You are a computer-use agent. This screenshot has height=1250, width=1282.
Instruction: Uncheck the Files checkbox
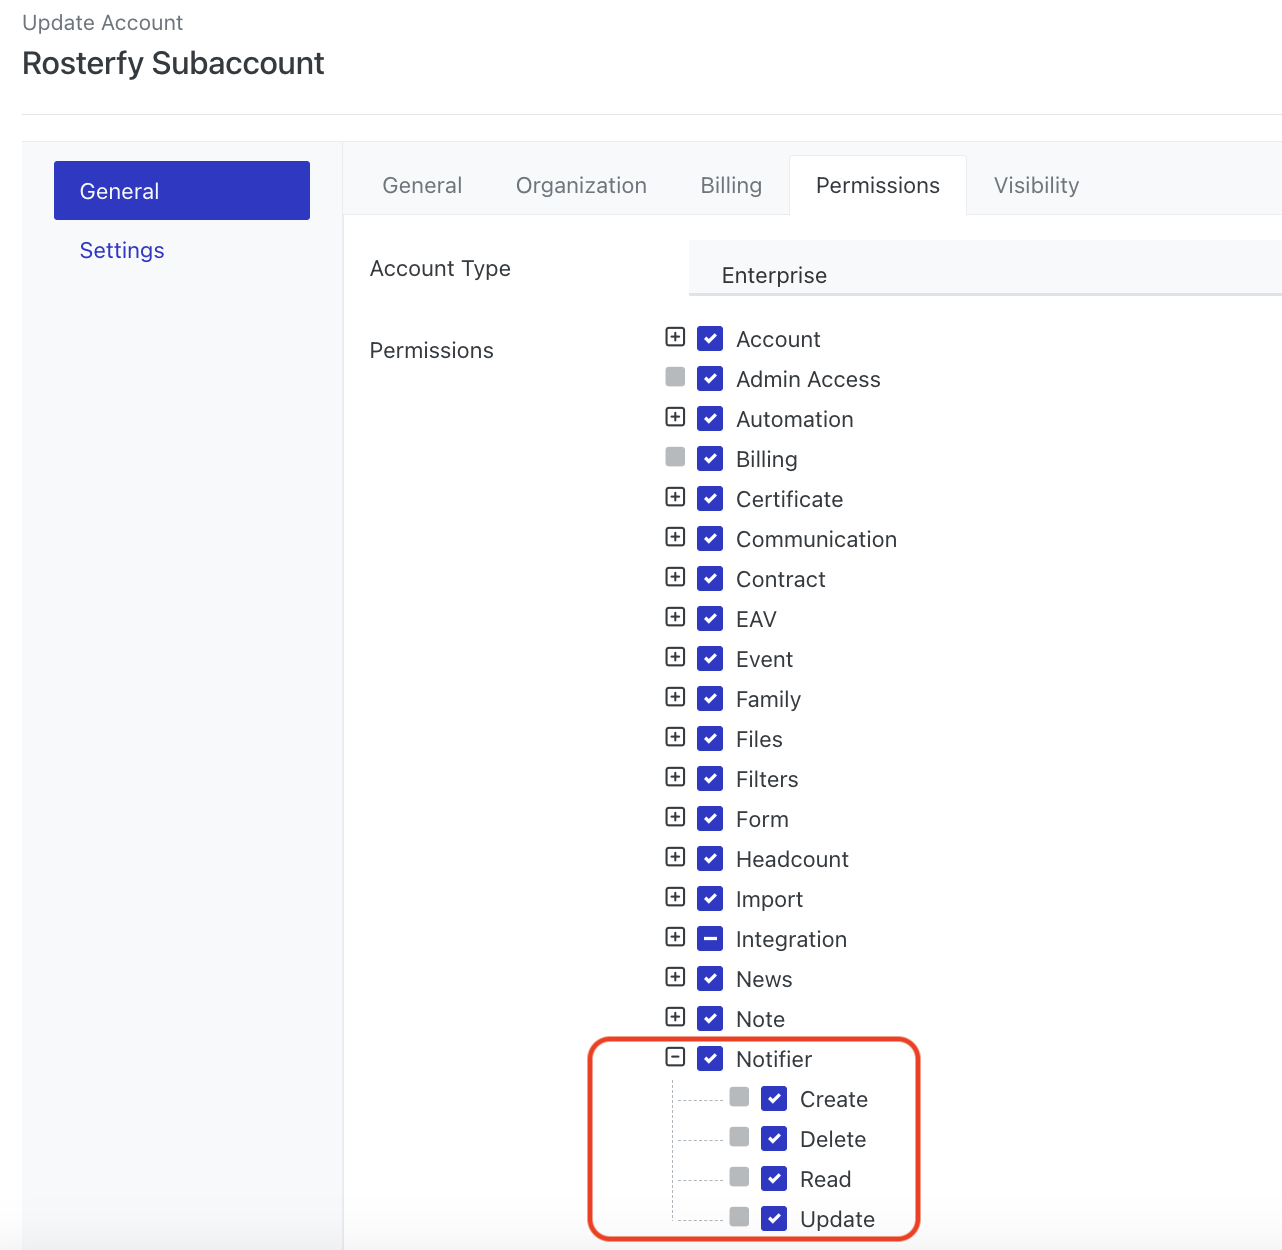710,738
